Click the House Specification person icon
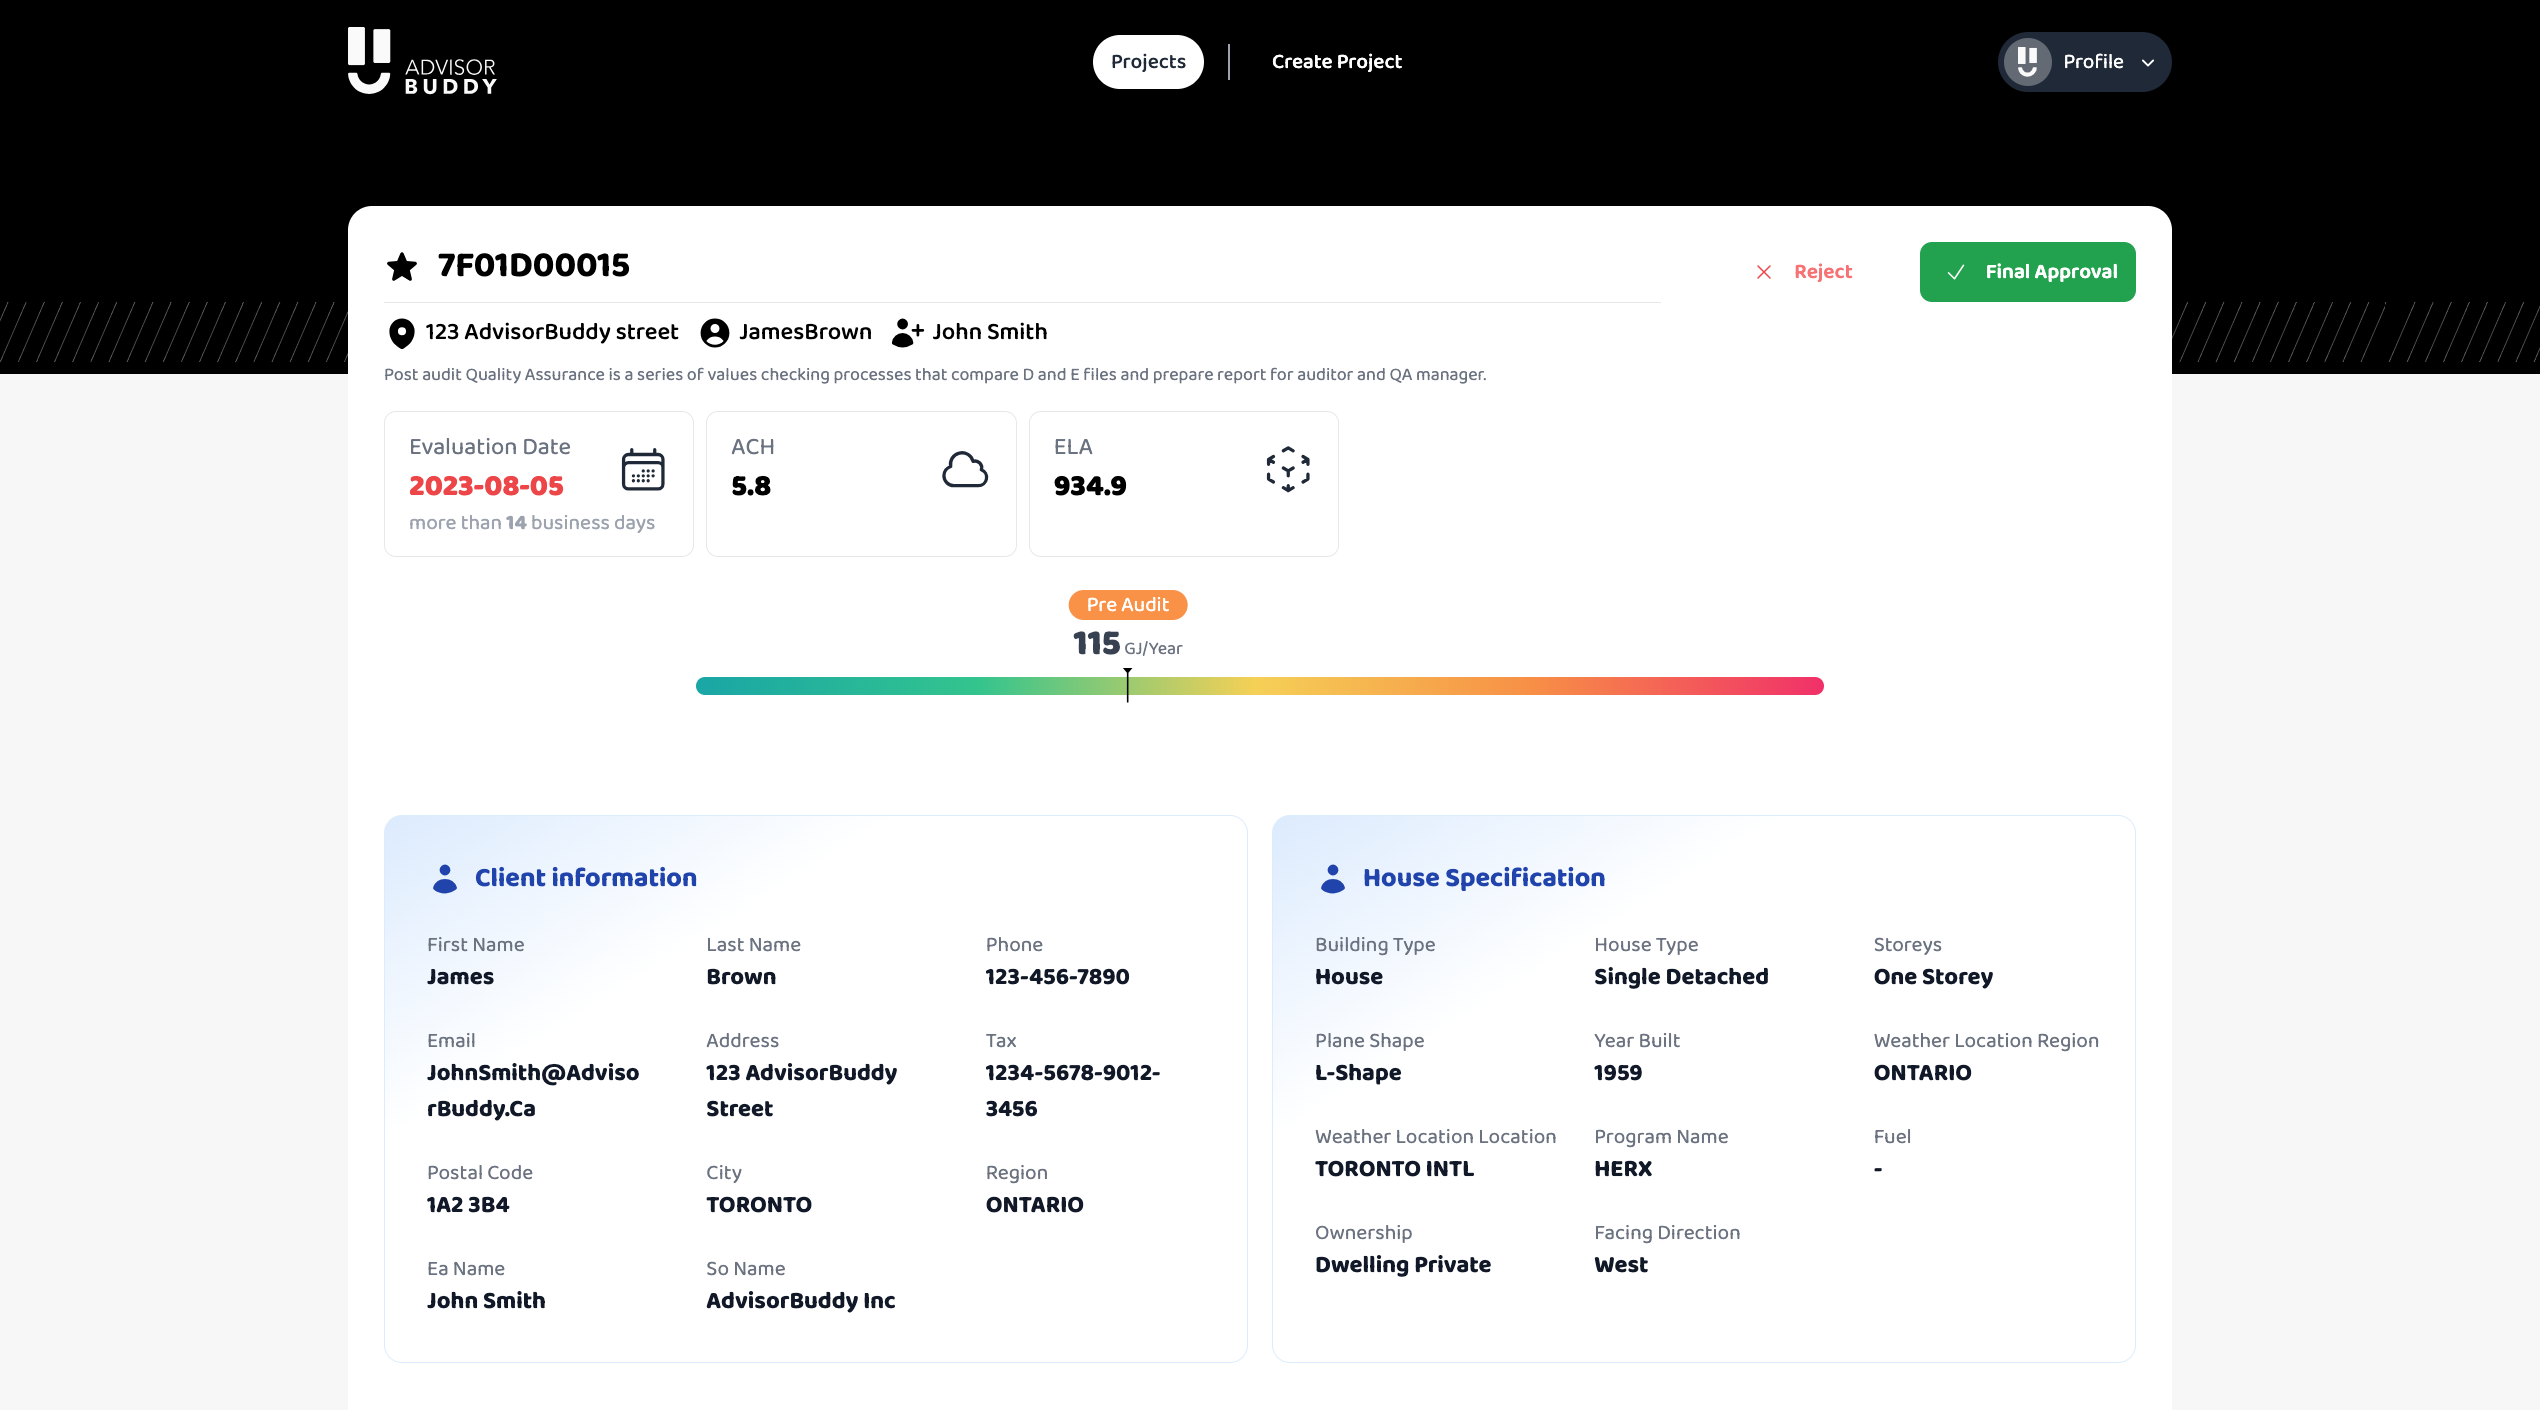Screen dimensions: 2540x1410 click(1332, 878)
